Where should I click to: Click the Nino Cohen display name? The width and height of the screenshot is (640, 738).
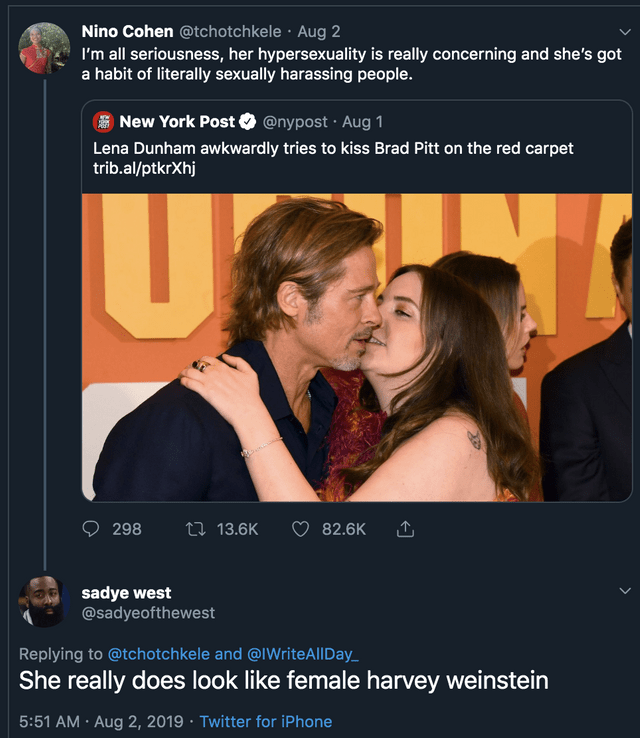(127, 32)
